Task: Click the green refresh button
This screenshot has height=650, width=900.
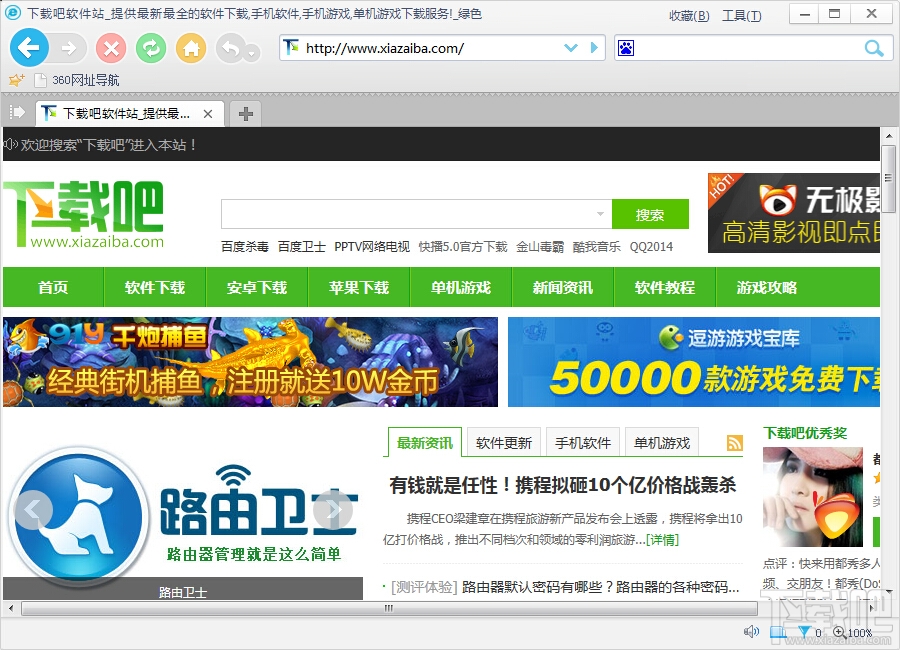Action: point(151,48)
